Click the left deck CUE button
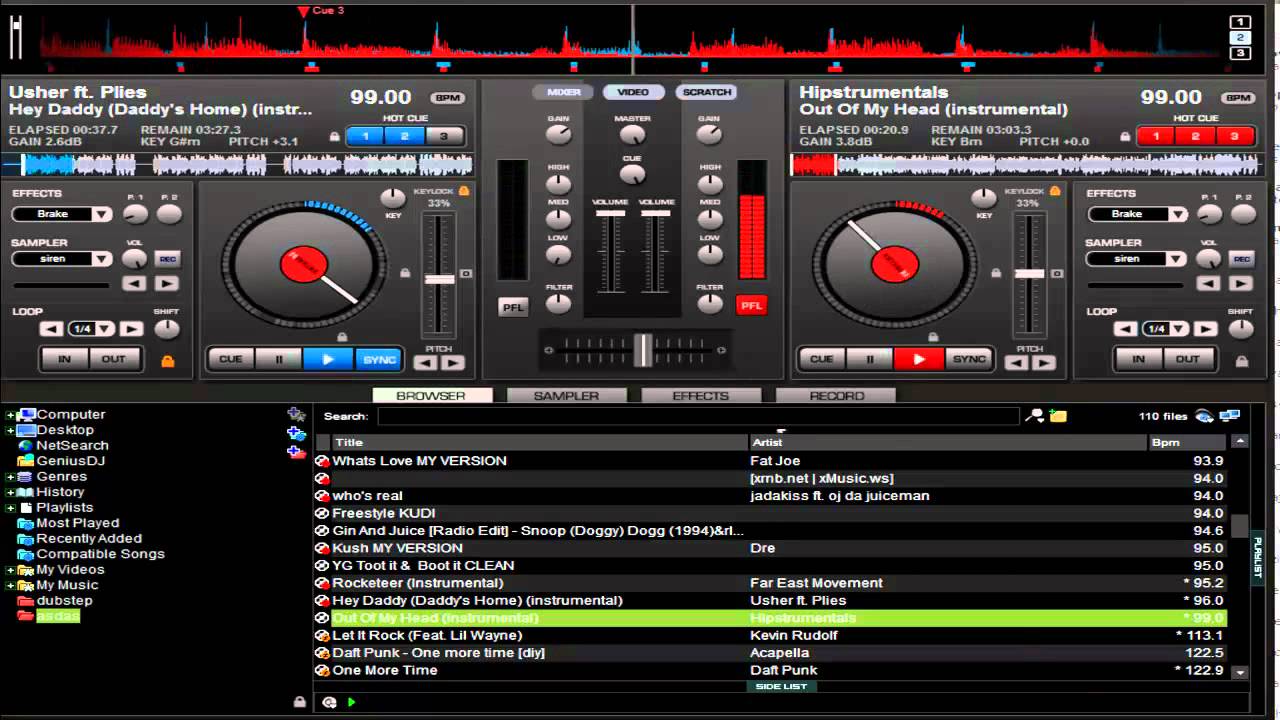 pyautogui.click(x=231, y=359)
